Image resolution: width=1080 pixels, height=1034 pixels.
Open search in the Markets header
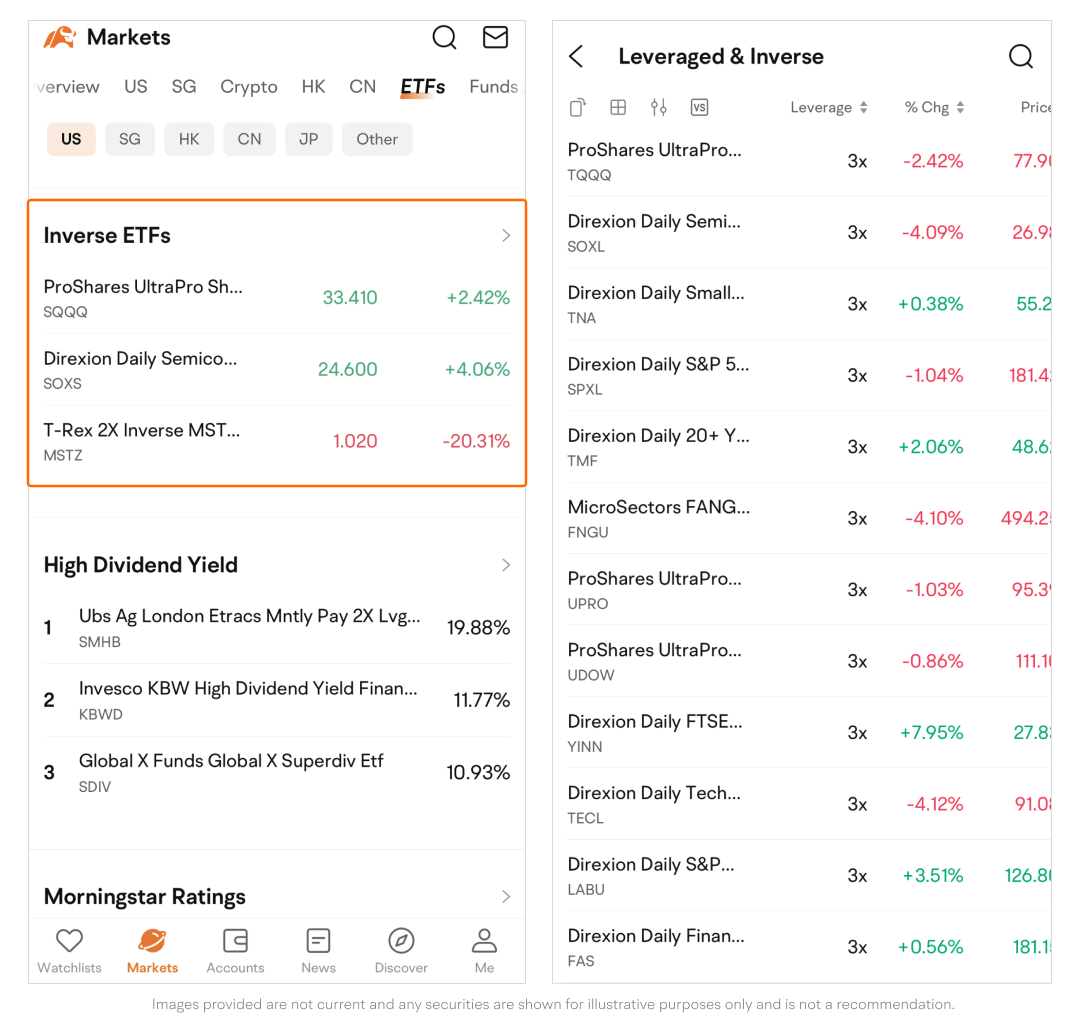(x=444, y=38)
